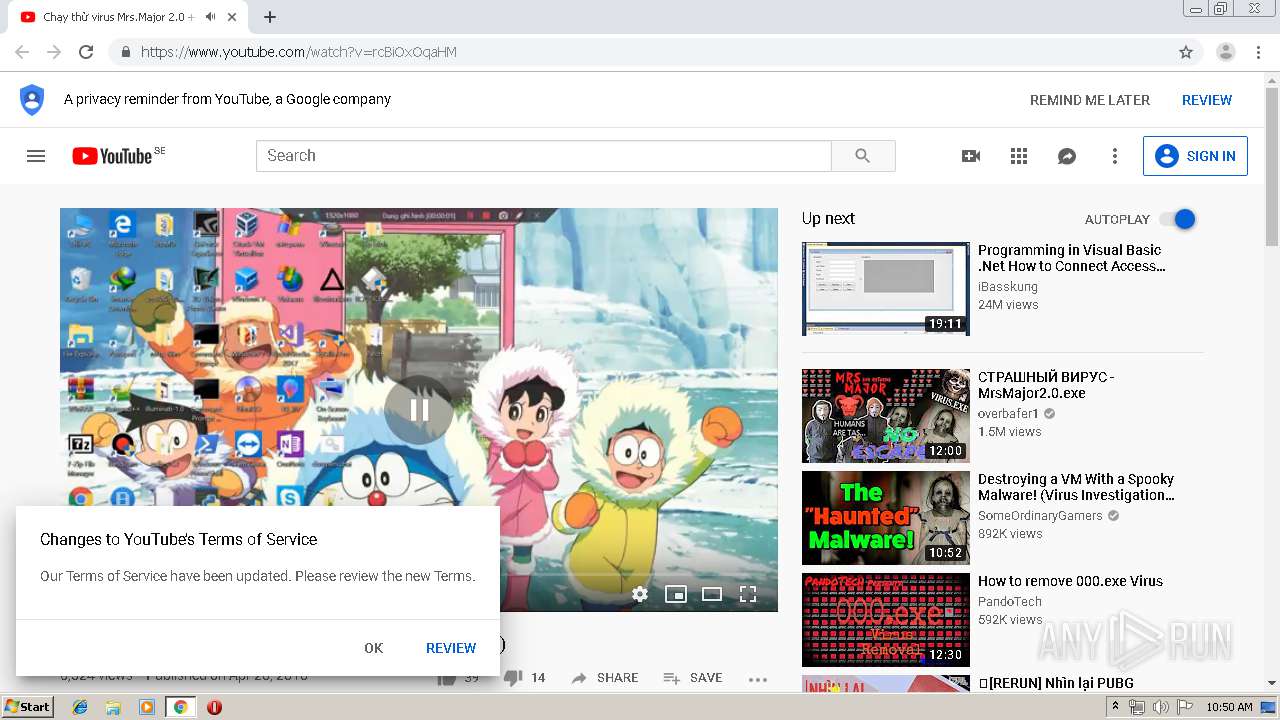This screenshot has height=720, width=1280.
Task: Reload the current page
Action: point(86,52)
